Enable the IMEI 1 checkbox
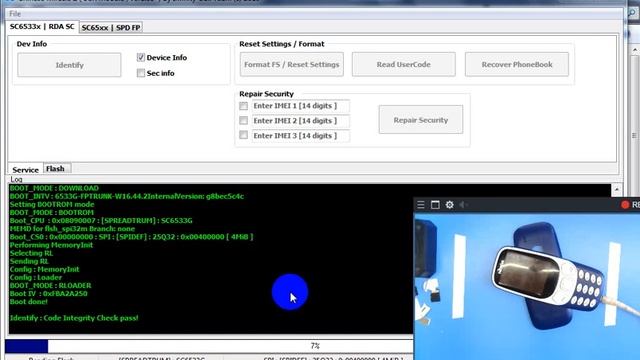 [244, 106]
